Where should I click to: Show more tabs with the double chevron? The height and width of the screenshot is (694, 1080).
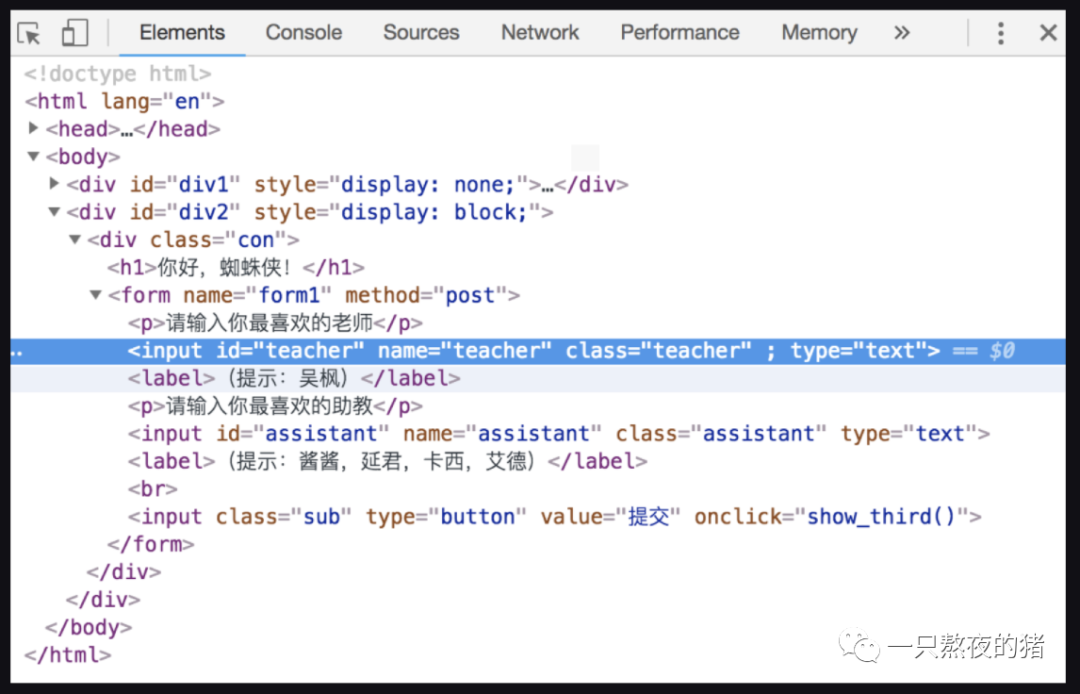(x=902, y=32)
